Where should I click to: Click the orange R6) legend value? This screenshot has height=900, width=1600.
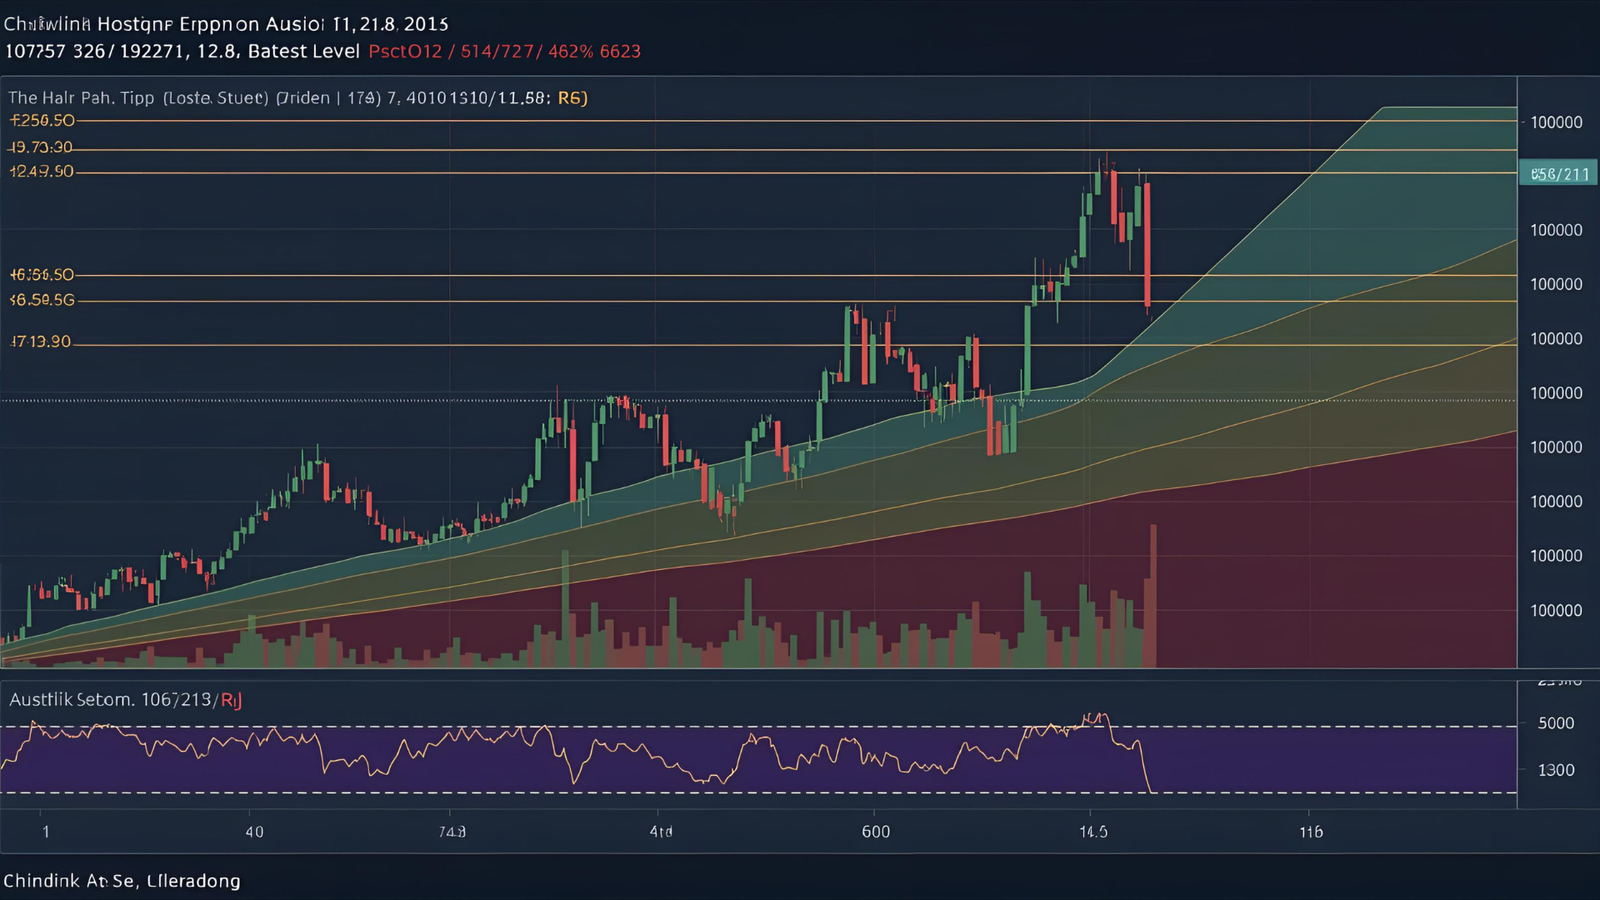click(x=572, y=98)
